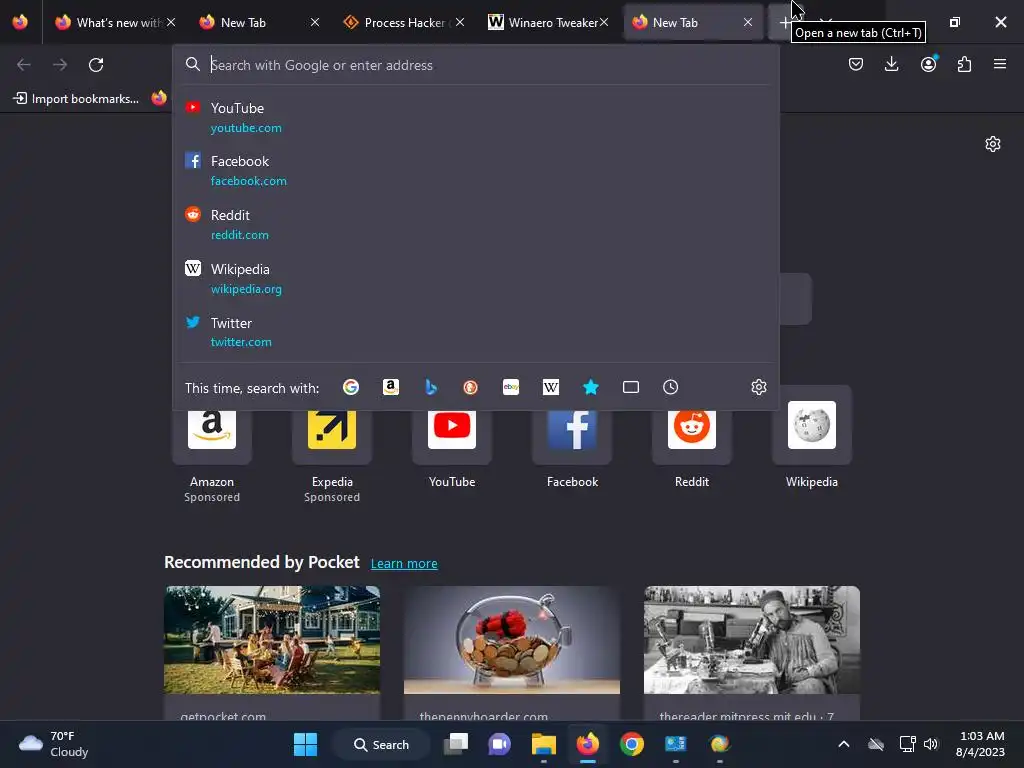
Task: Close the Winaero Tweaker tab
Action: click(604, 22)
